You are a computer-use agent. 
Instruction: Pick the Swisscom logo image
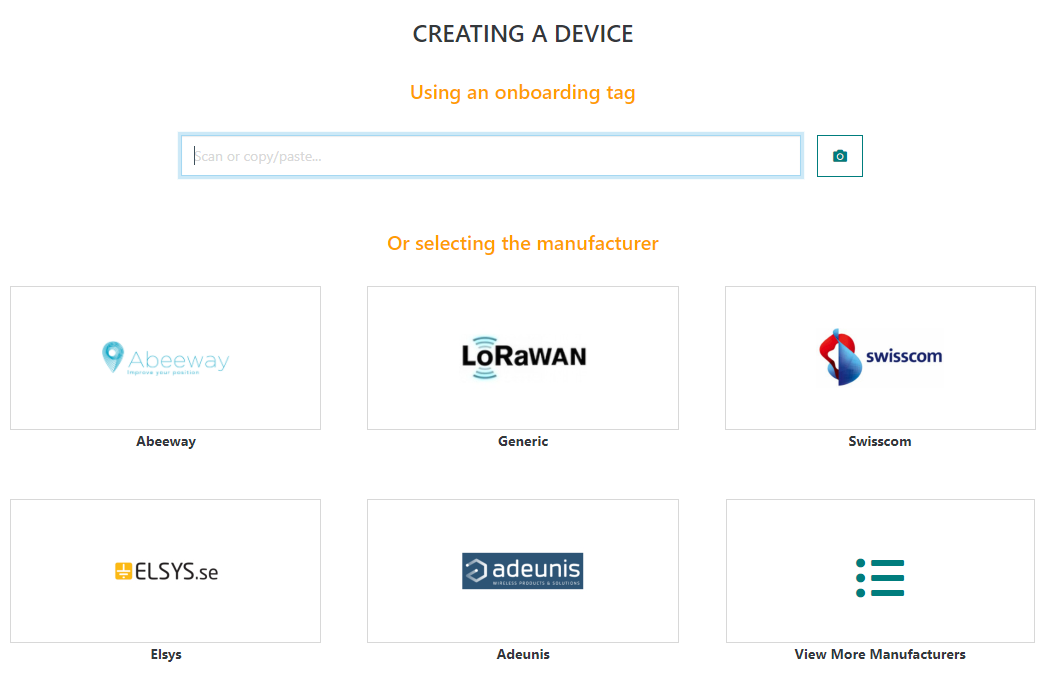880,357
